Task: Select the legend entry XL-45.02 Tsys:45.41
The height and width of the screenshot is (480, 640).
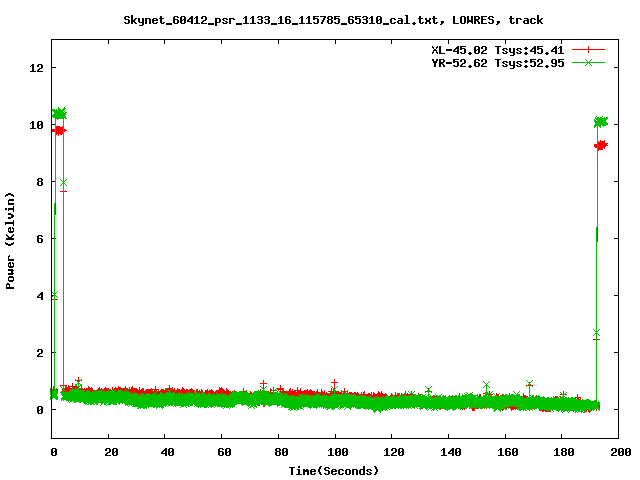Action: [x=498, y=50]
